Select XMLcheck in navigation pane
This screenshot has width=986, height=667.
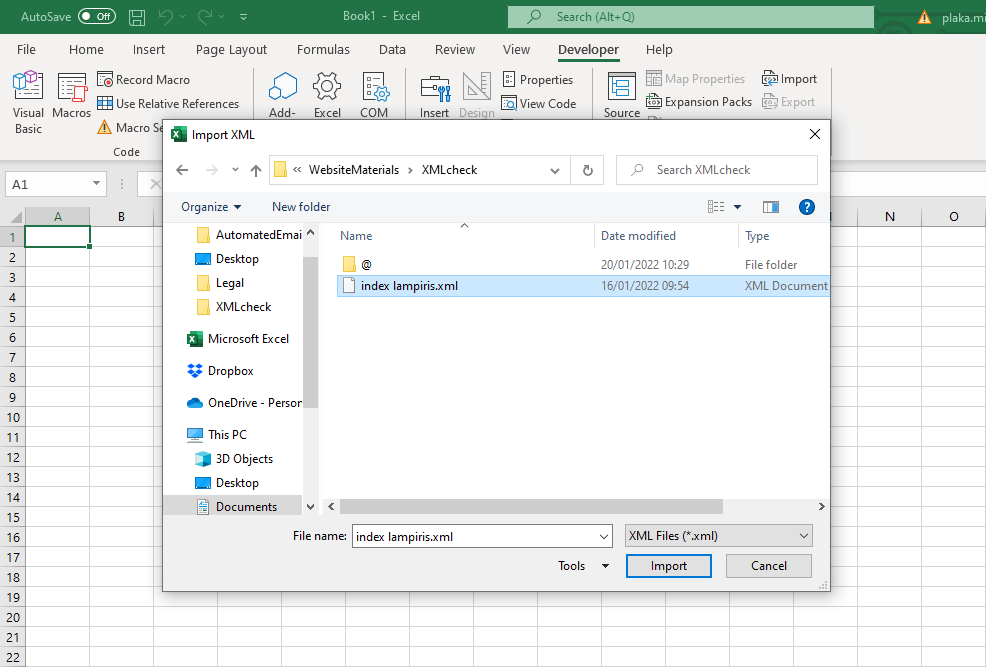pyautogui.click(x=234, y=307)
